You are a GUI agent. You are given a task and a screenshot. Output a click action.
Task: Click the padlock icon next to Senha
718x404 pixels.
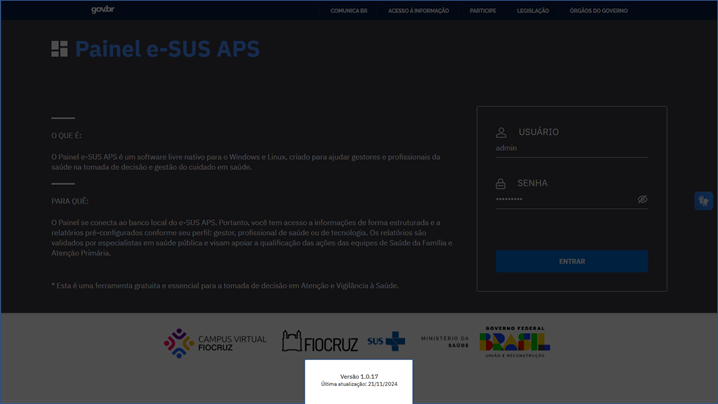500,184
